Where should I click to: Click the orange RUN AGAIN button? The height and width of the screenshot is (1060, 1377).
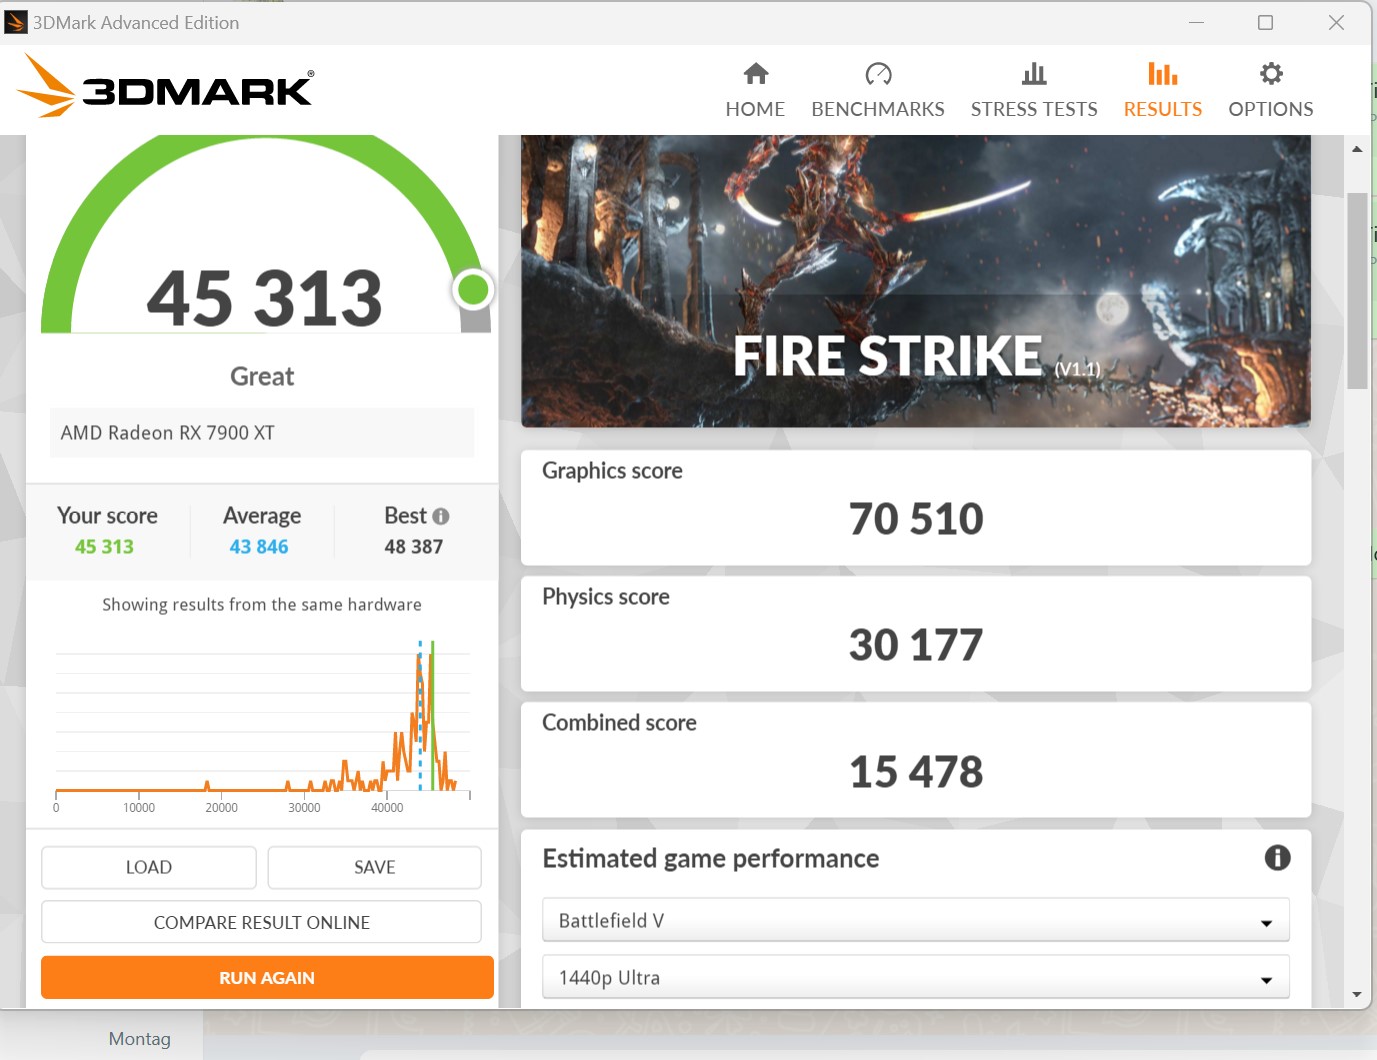click(267, 977)
